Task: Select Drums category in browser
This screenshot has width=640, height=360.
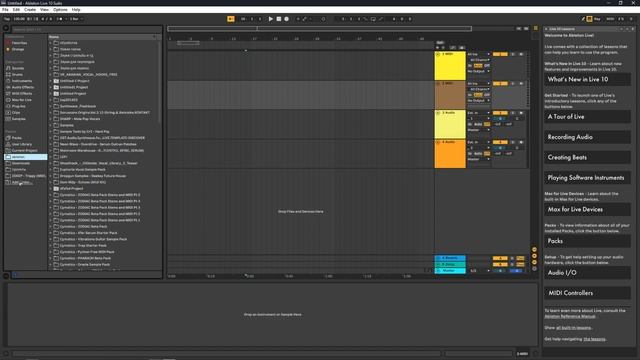Action: [17, 75]
